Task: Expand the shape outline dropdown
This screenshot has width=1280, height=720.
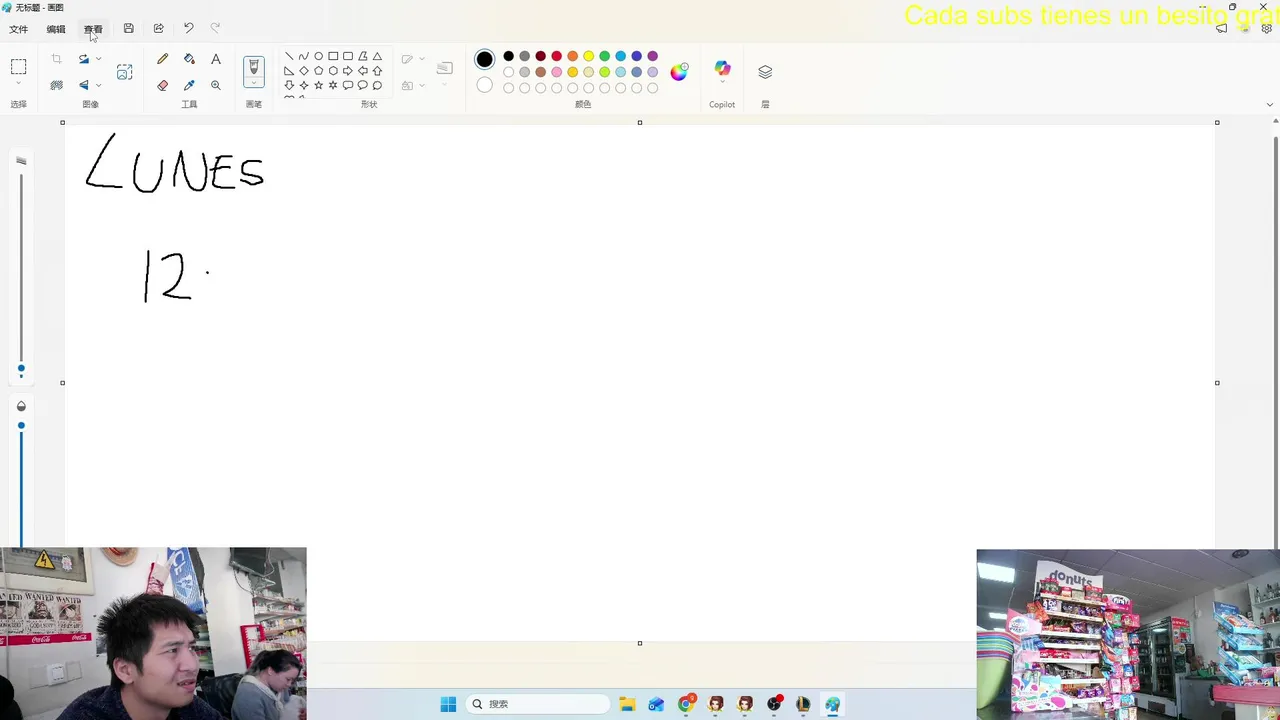Action: 421,59
